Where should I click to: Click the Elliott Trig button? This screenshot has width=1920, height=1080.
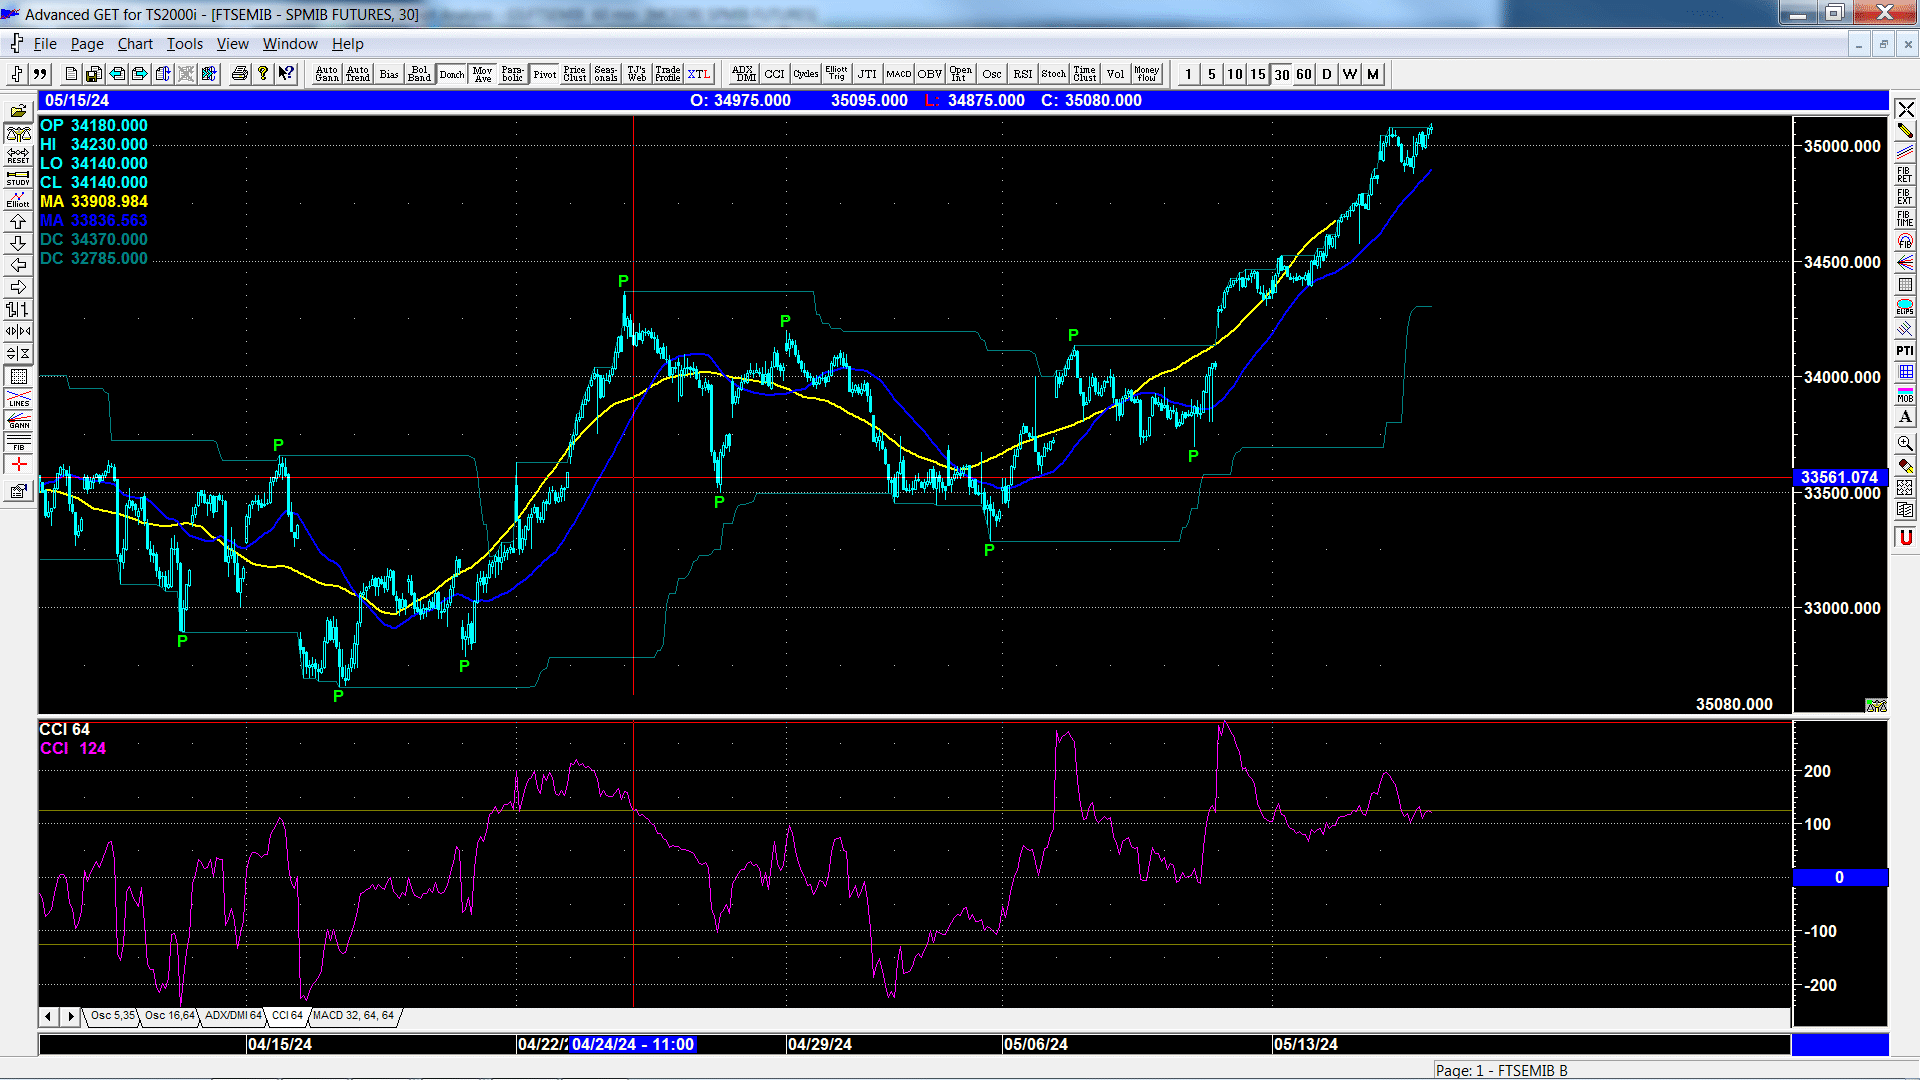click(837, 74)
